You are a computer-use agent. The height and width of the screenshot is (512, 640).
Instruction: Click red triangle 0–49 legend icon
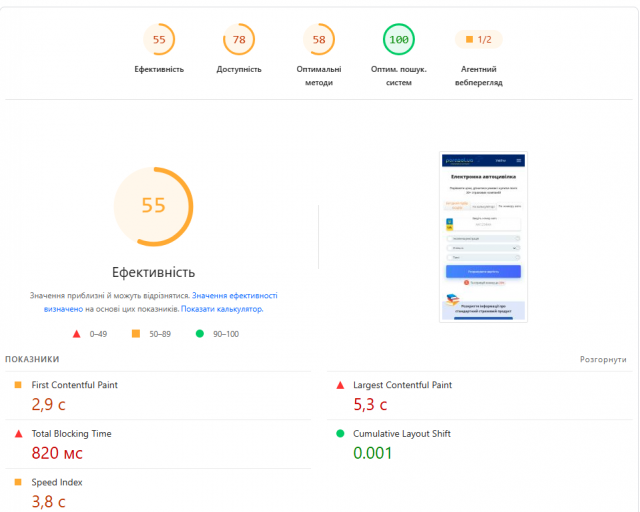[76, 334]
